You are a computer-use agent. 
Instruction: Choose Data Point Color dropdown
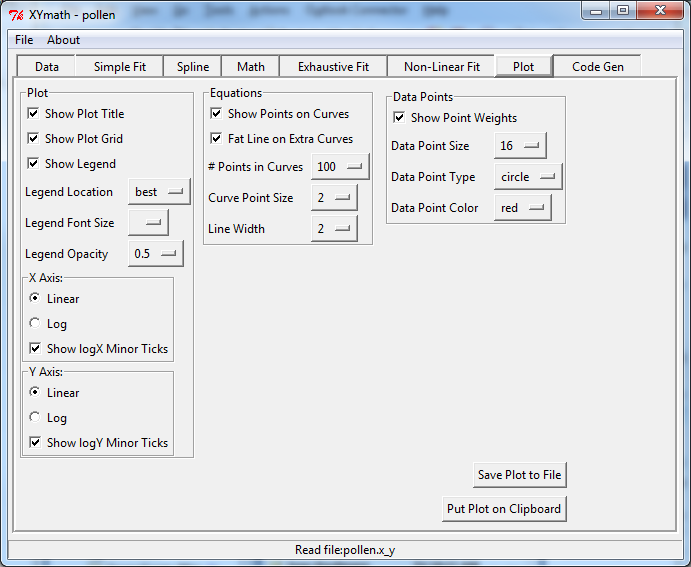point(522,208)
